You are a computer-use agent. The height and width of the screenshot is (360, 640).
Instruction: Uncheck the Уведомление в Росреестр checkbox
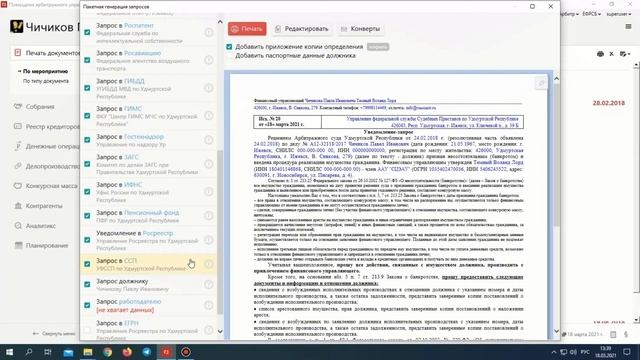87,240
